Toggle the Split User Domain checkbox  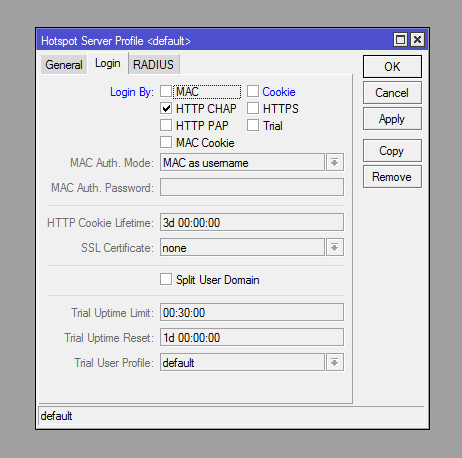click(166, 279)
